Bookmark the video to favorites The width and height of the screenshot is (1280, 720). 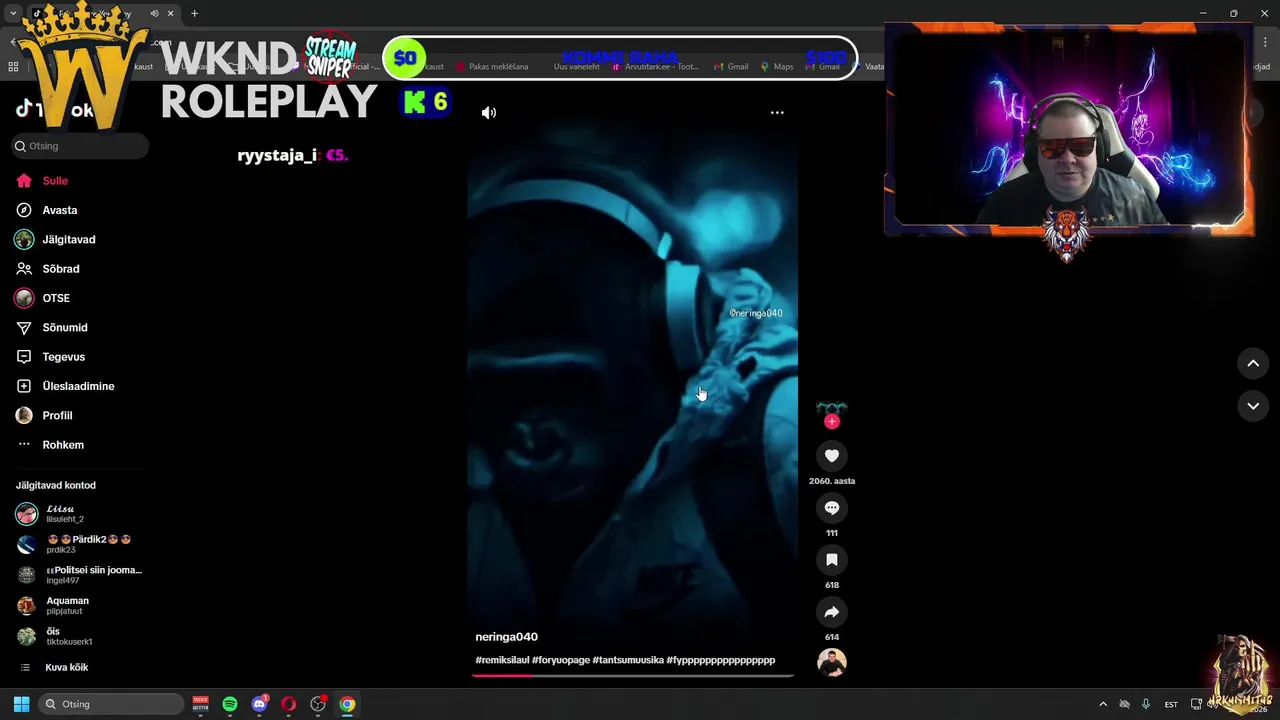(831, 560)
